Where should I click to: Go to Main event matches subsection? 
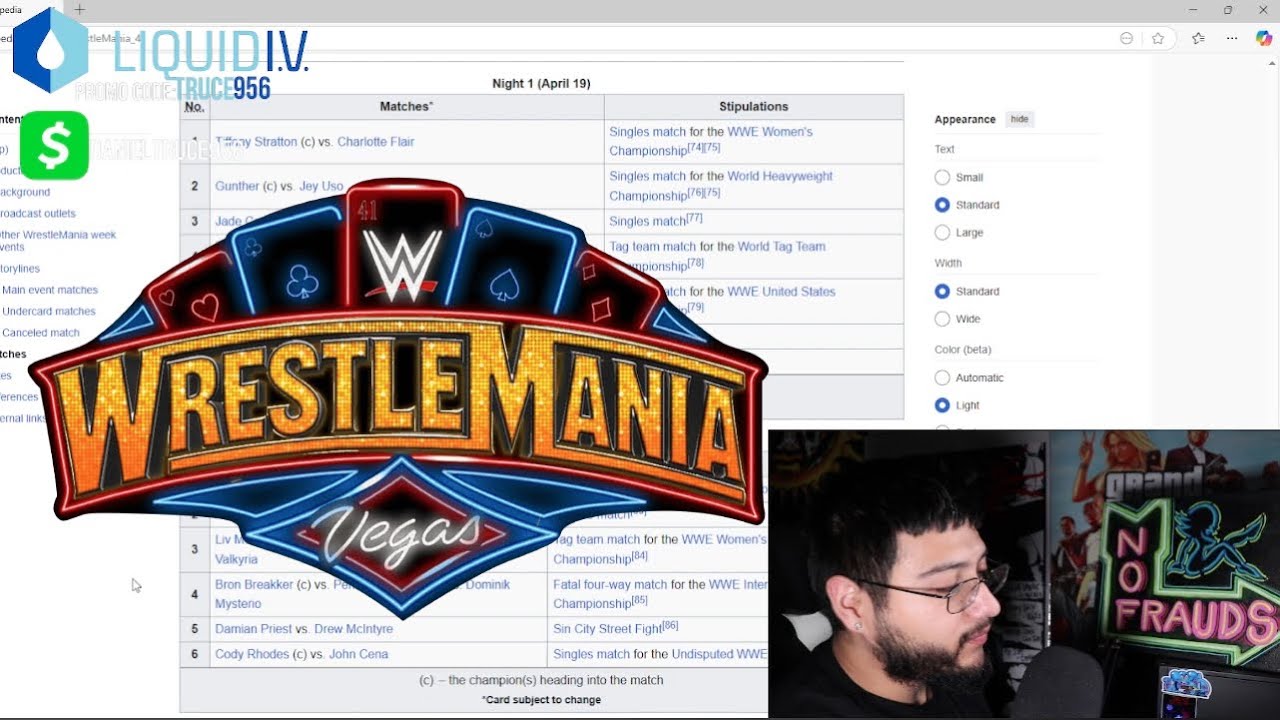50,290
